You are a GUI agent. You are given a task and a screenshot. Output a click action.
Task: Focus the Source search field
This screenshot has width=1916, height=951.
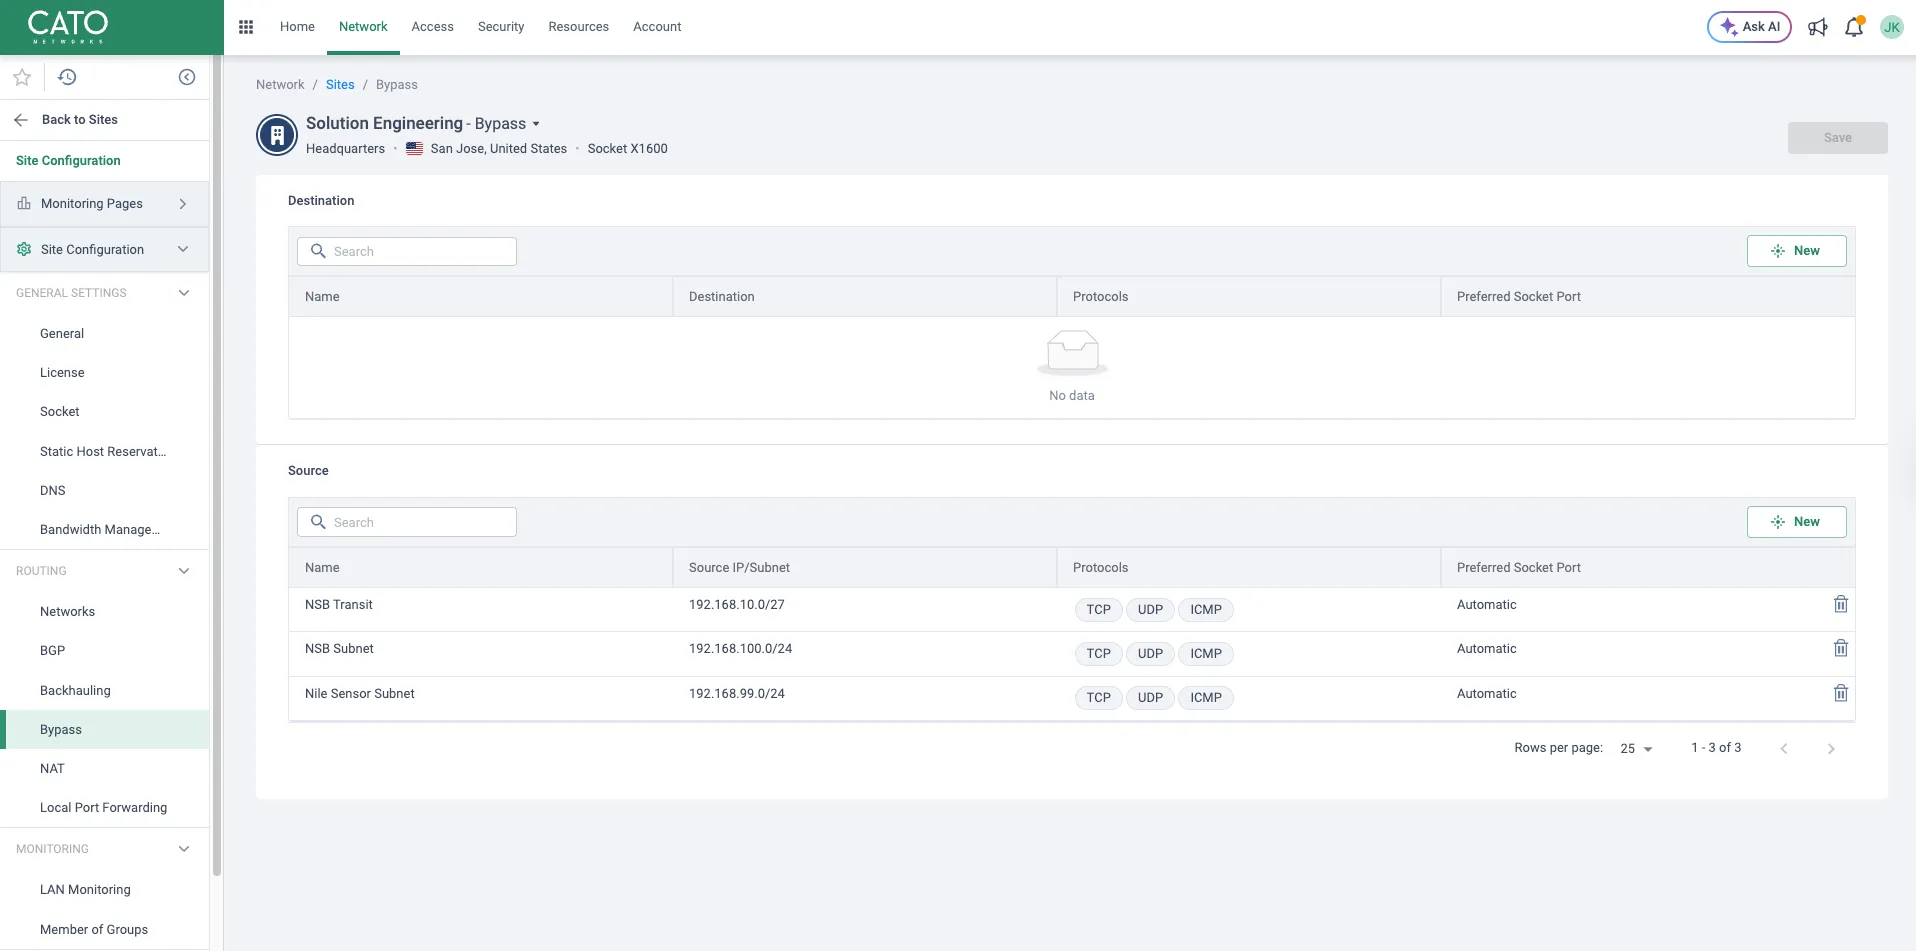407,522
